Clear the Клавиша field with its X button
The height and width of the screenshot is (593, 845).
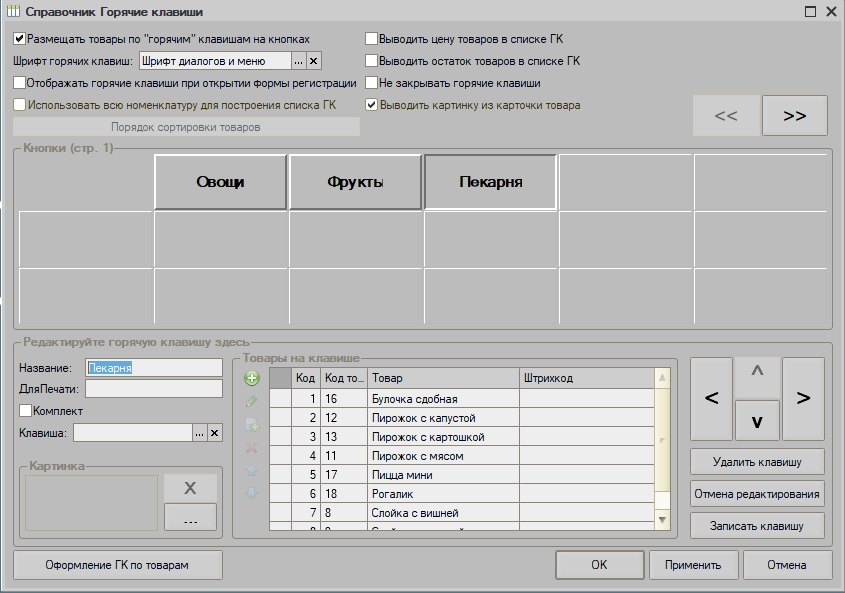[214, 433]
